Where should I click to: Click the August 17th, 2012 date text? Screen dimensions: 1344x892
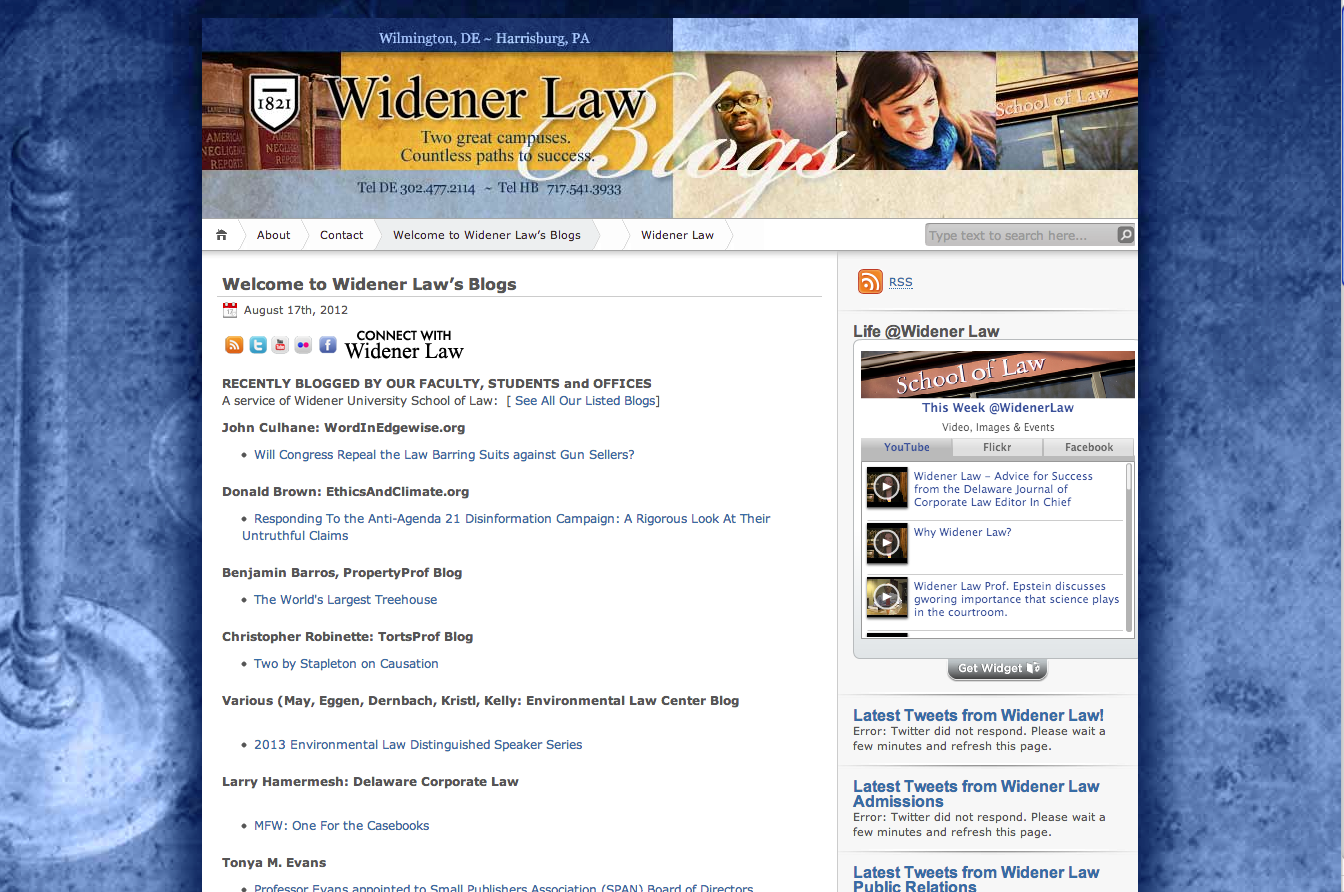tap(296, 310)
